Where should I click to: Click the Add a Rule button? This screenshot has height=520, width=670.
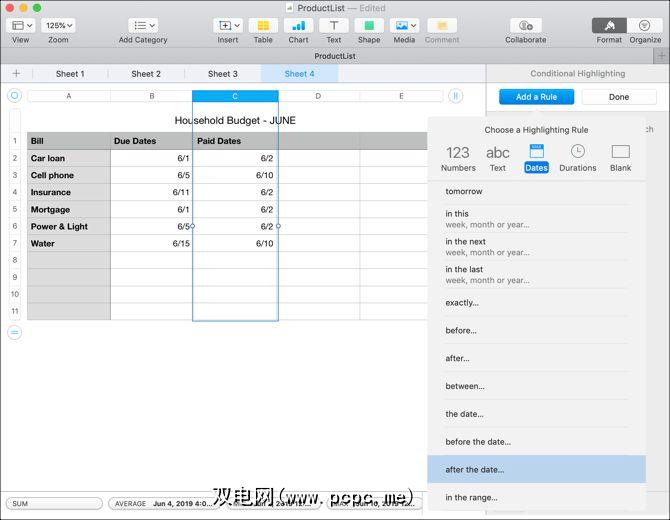pyautogui.click(x=537, y=97)
